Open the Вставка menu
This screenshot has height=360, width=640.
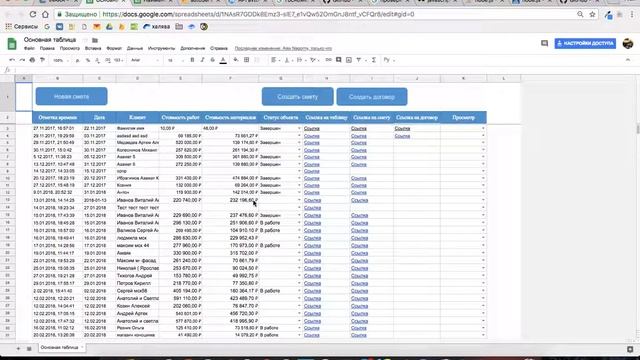(93, 49)
